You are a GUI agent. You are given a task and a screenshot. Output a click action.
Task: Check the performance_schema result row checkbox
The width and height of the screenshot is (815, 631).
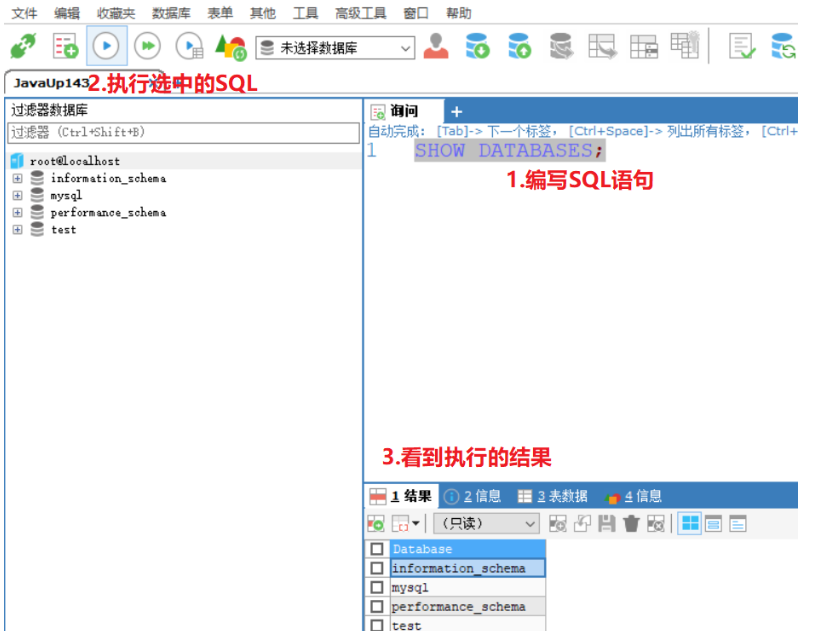click(x=377, y=607)
